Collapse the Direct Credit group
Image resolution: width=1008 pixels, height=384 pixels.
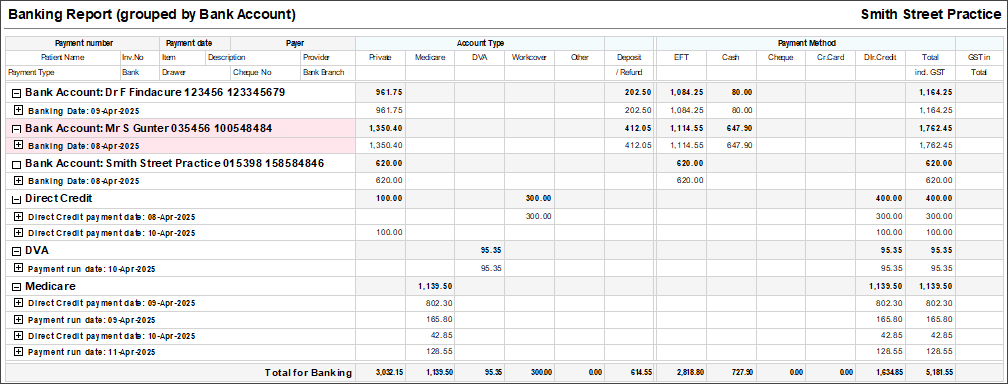(x=17, y=199)
